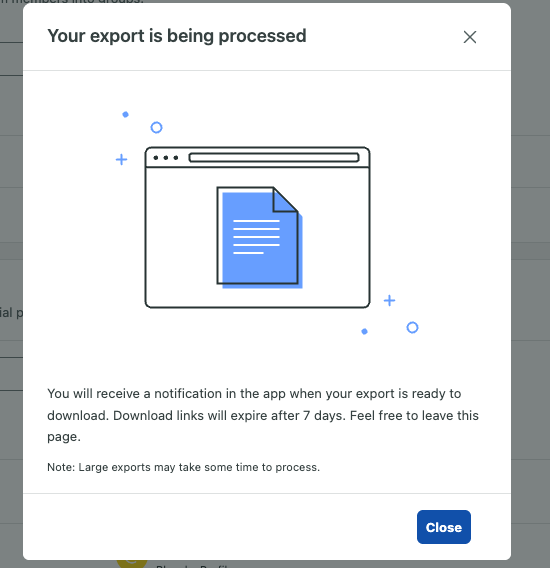Click the note about large exports
This screenshot has width=550, height=568.
click(183, 467)
